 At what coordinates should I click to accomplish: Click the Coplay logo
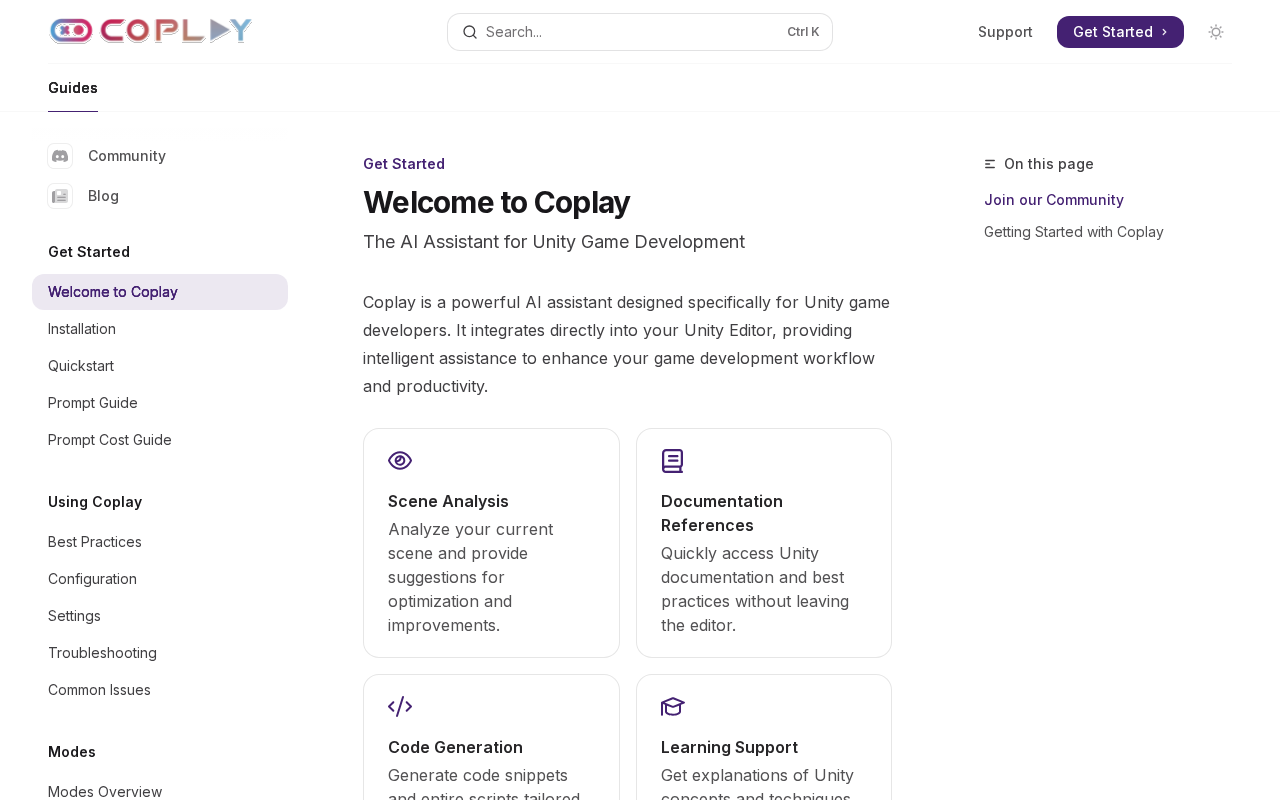coord(150,31)
